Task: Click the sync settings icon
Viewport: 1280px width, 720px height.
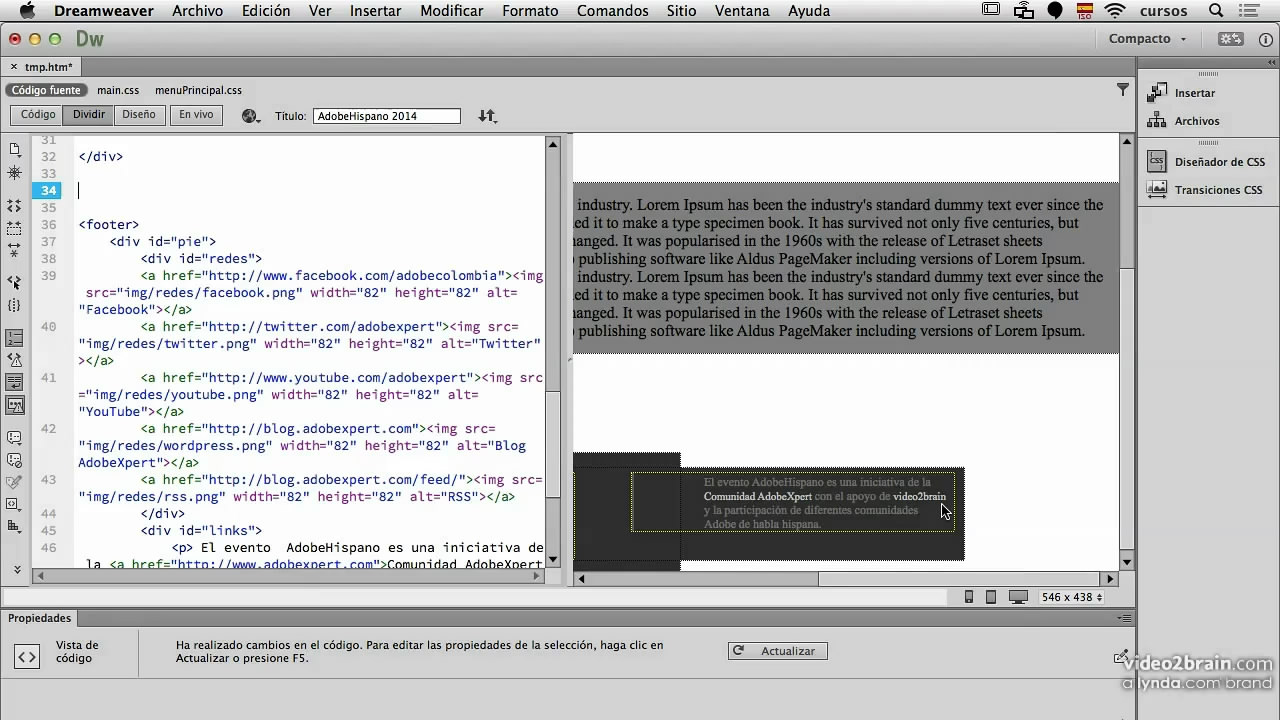Action: click(x=1230, y=39)
